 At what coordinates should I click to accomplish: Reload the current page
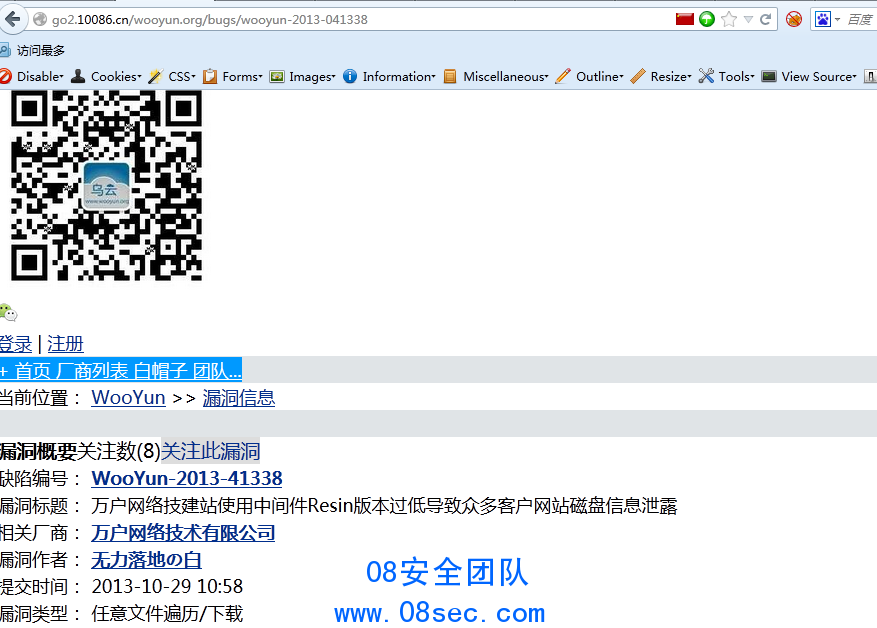[x=766, y=20]
